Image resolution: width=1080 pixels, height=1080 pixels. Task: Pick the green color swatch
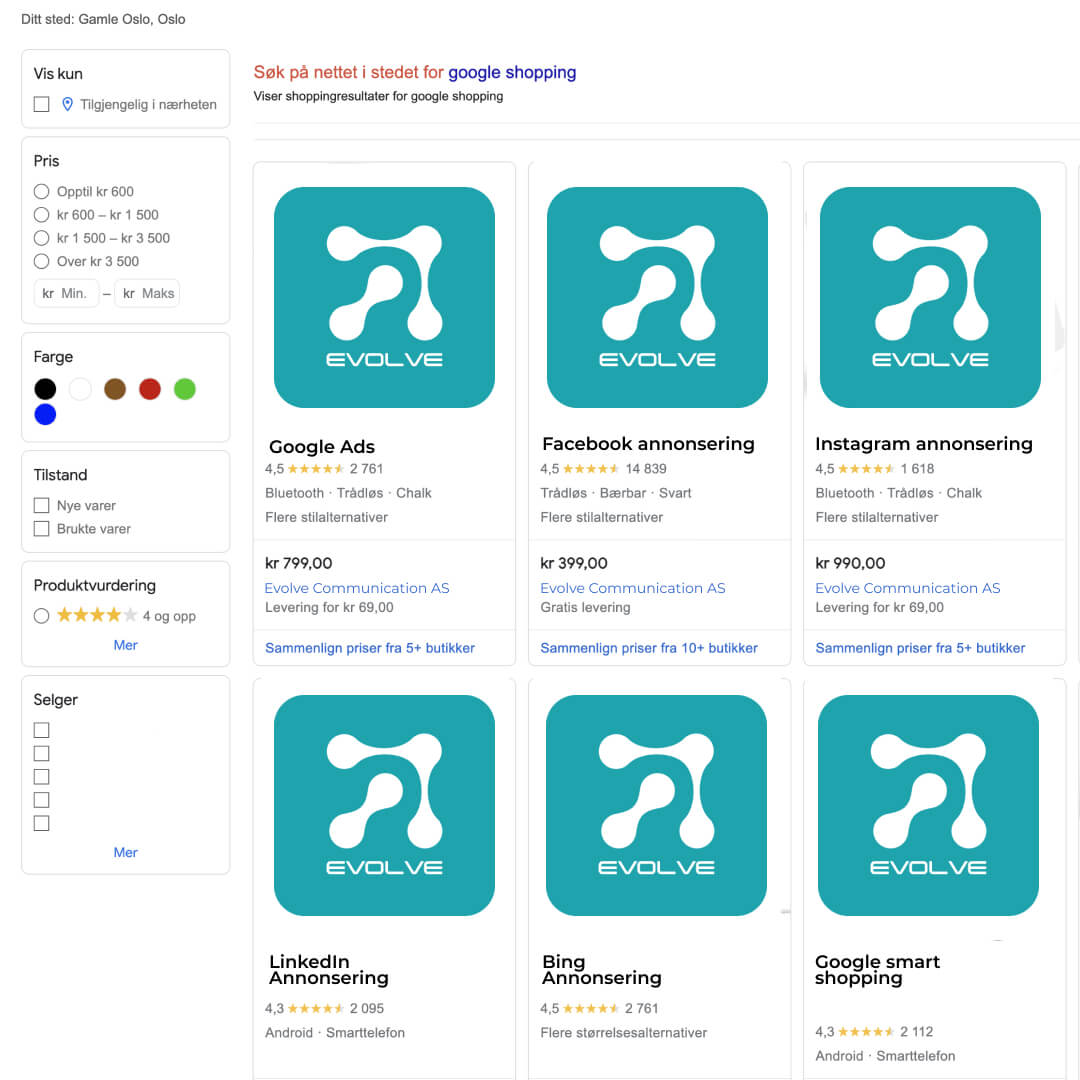click(185, 389)
